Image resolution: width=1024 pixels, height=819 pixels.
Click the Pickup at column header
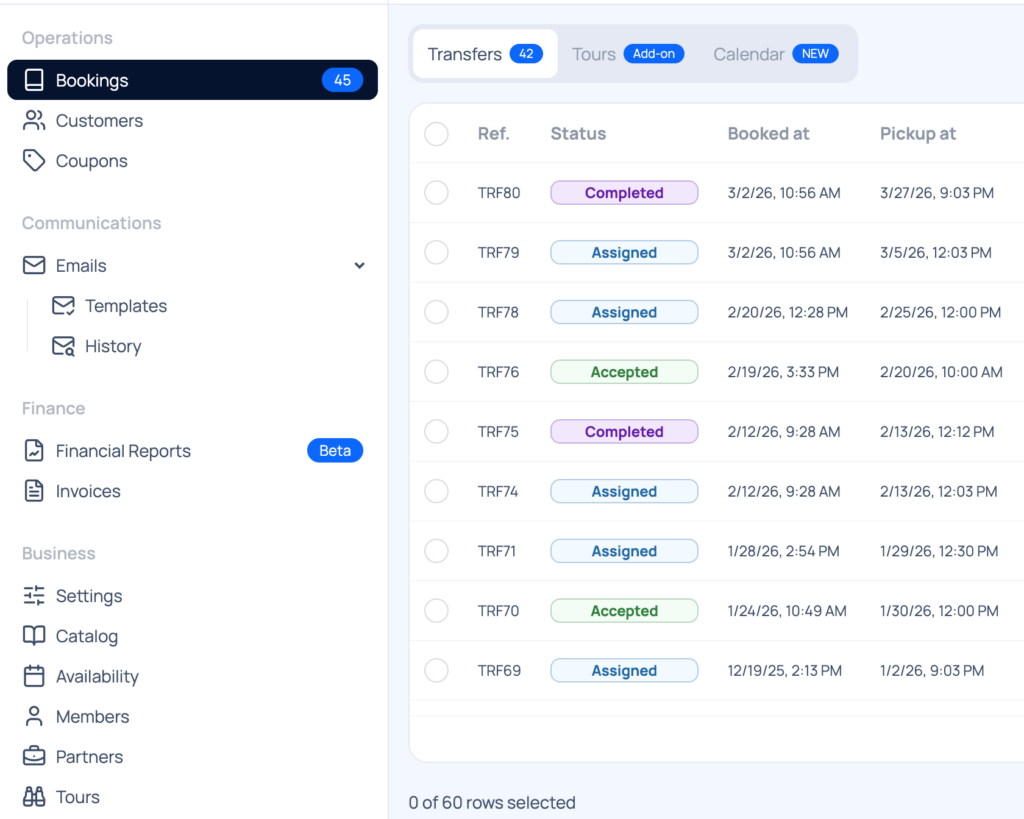917,134
